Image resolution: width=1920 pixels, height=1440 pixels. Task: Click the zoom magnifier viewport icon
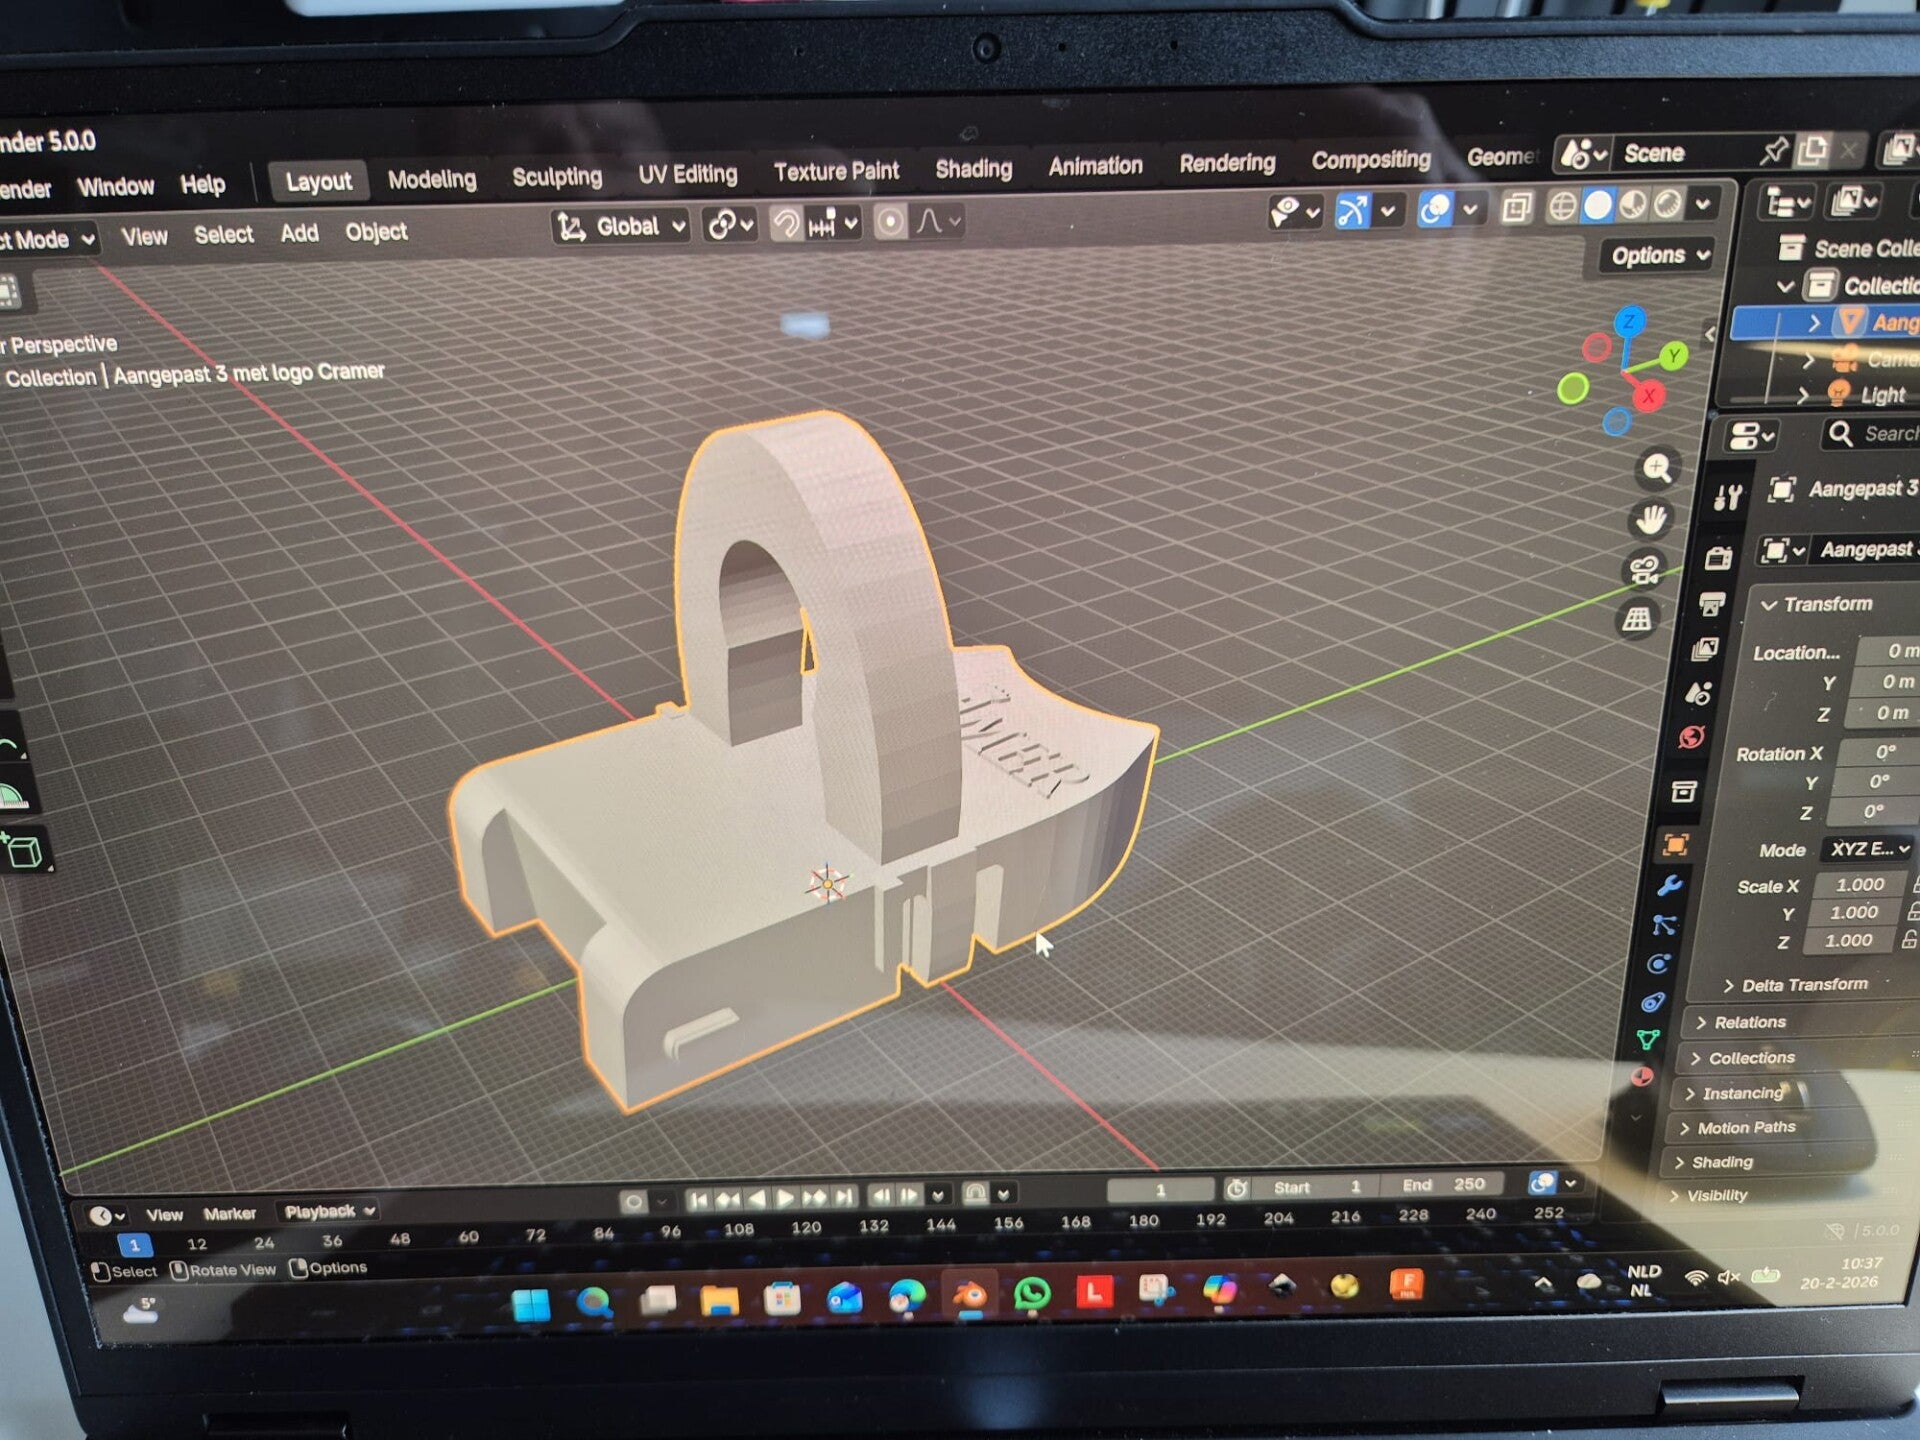(x=1657, y=468)
